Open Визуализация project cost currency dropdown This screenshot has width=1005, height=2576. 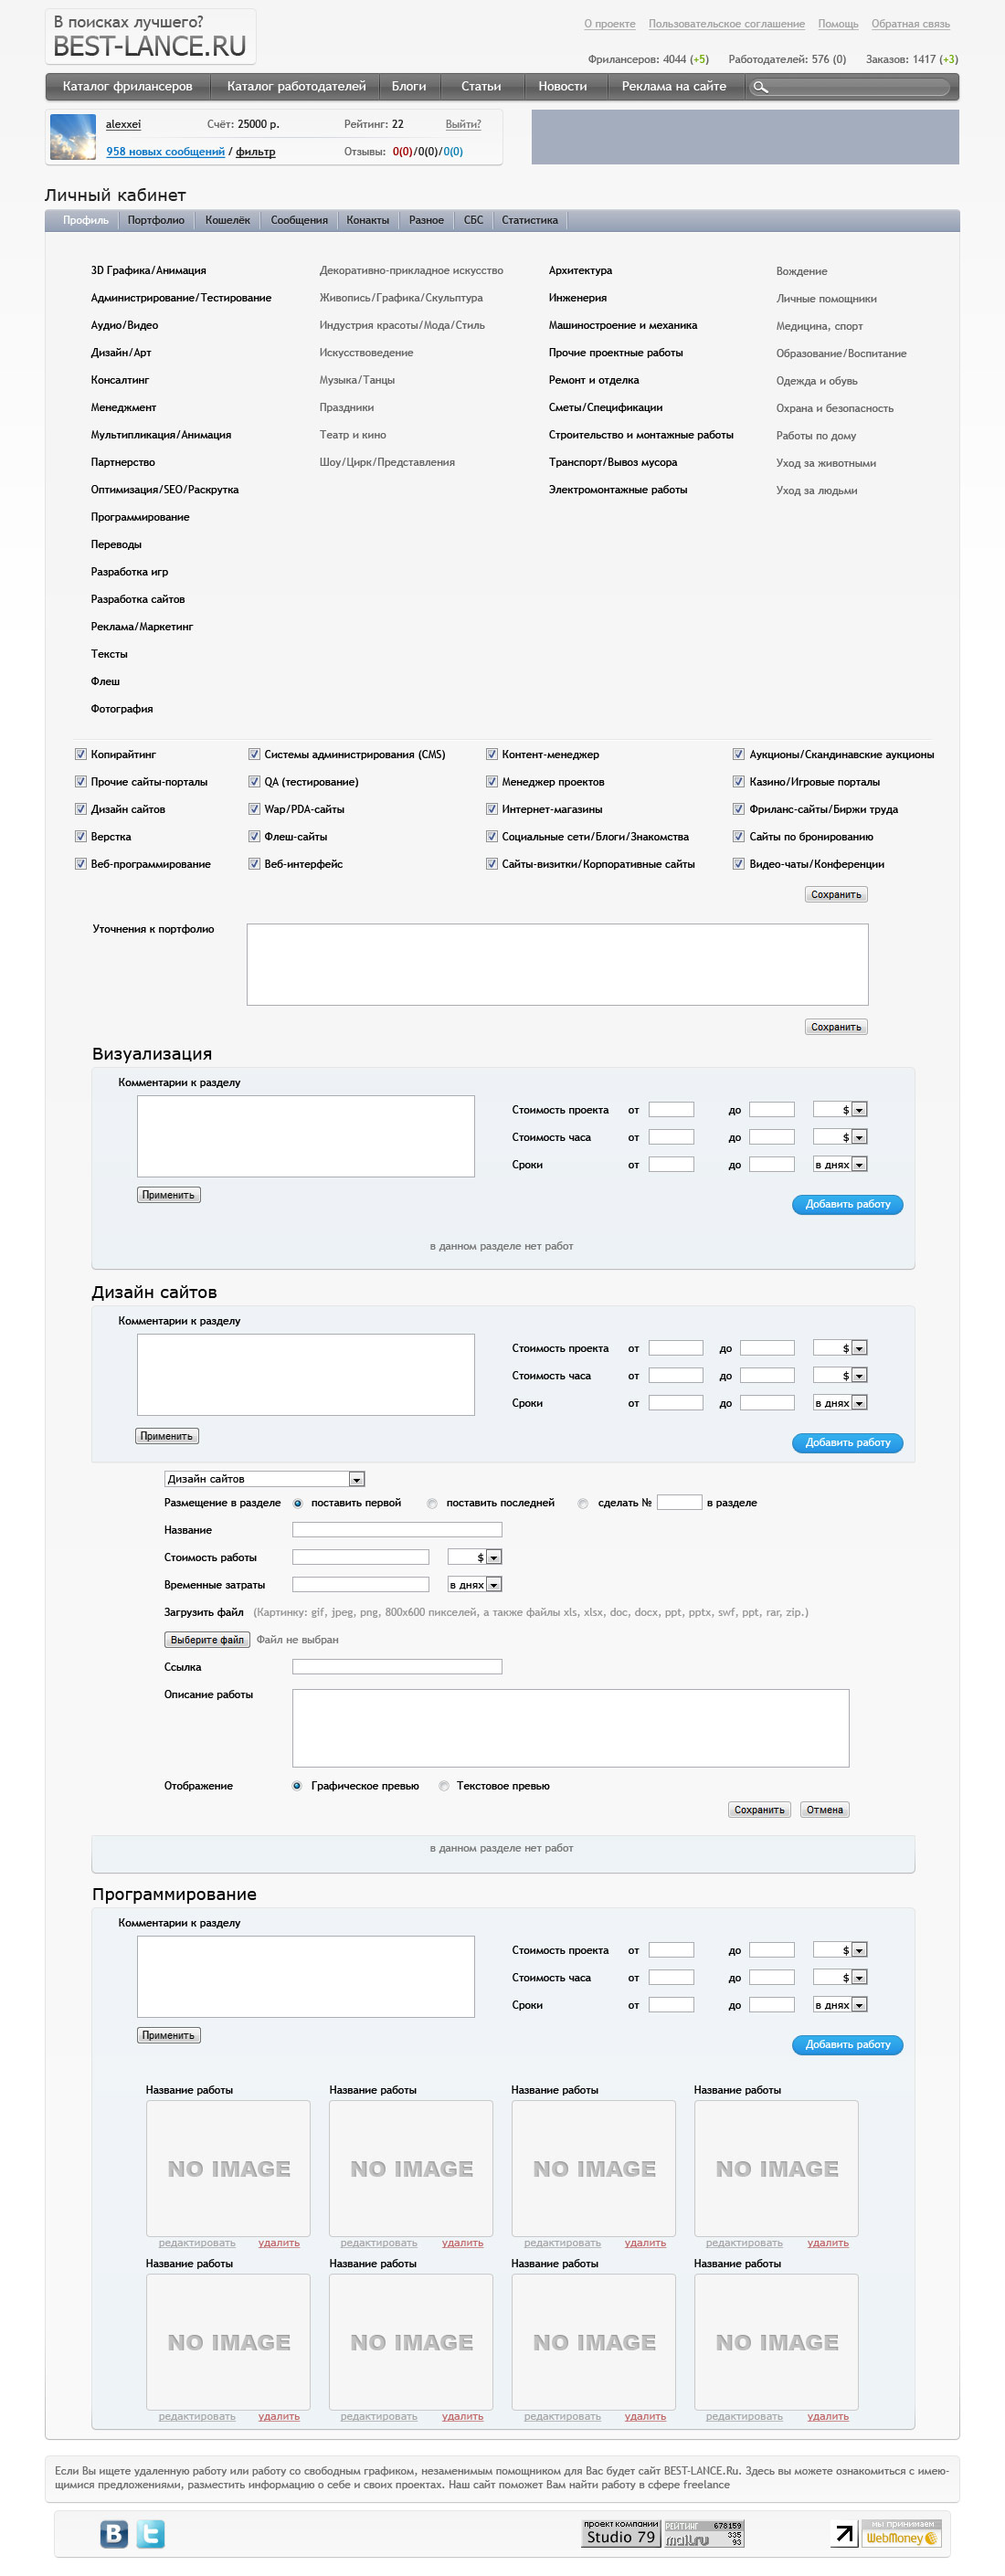(x=840, y=1109)
